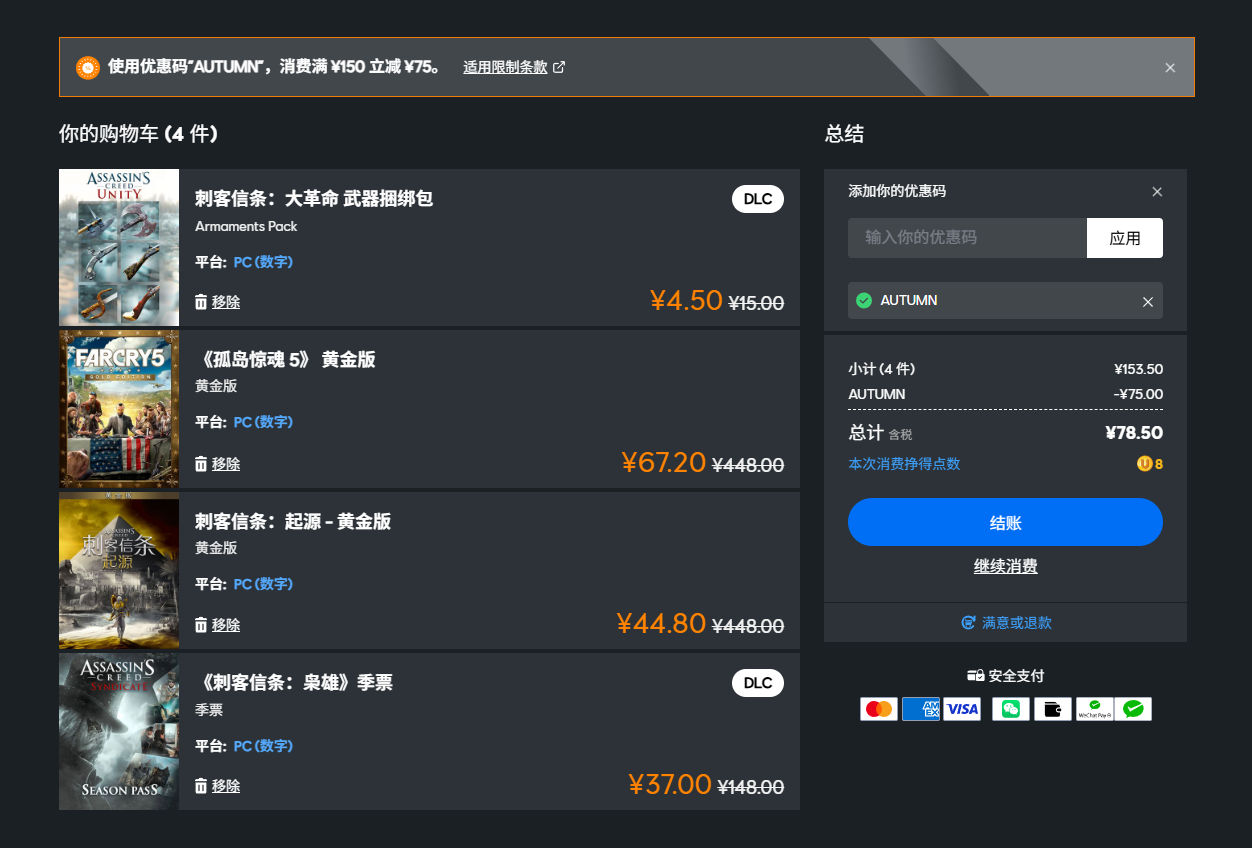Click the trash icon for 枭雄 季票
1252x848 pixels.
tap(201, 786)
